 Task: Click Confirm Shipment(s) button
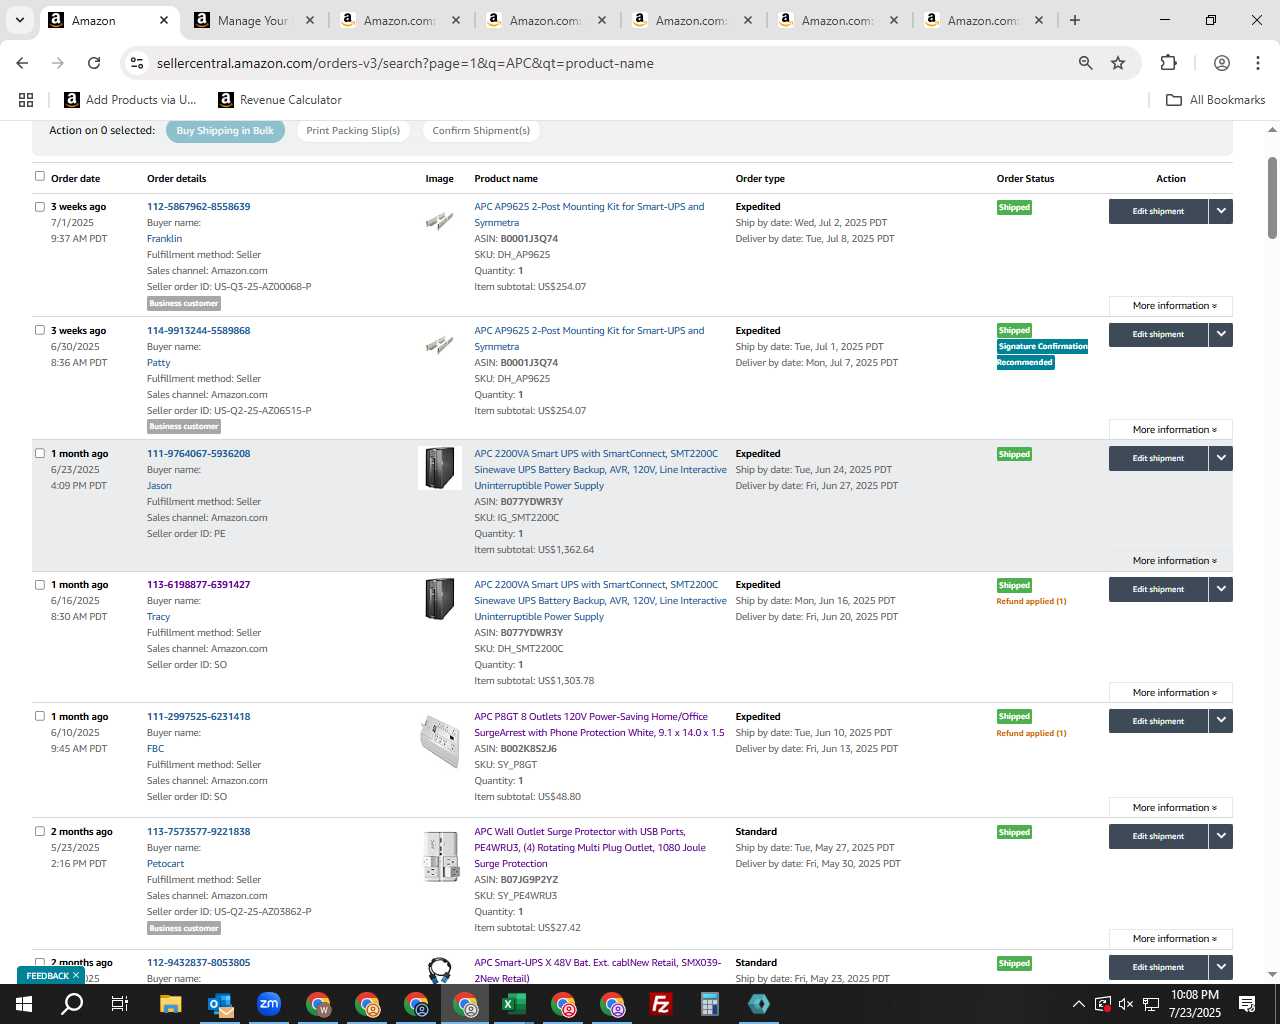pyautogui.click(x=481, y=131)
